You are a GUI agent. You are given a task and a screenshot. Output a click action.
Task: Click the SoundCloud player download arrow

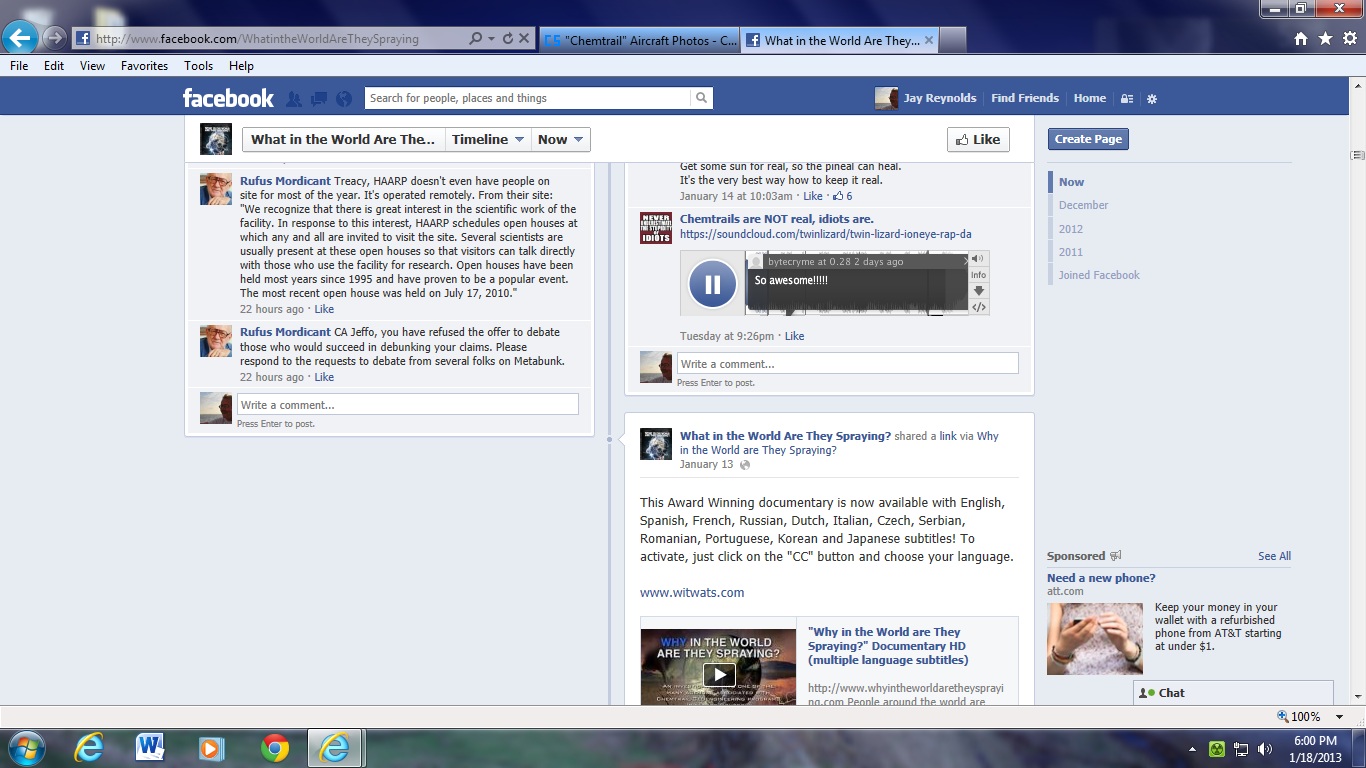tap(978, 291)
